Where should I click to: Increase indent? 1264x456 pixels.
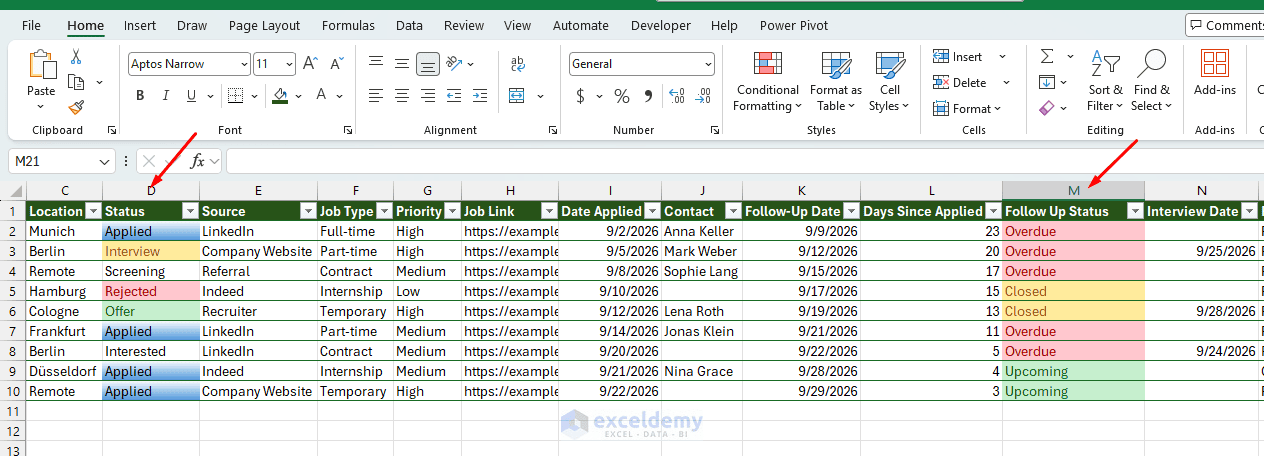480,96
